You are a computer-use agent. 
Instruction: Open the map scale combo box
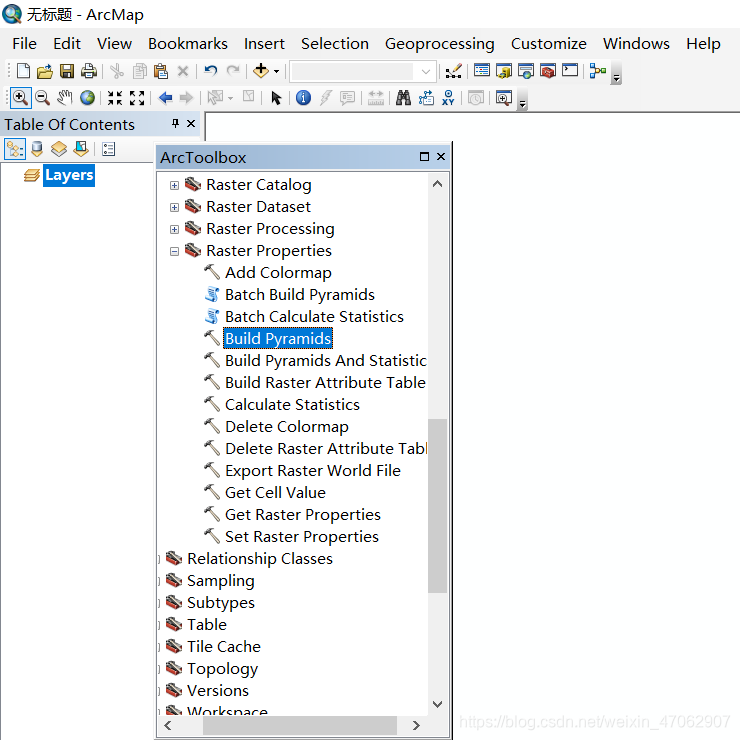click(x=362, y=72)
